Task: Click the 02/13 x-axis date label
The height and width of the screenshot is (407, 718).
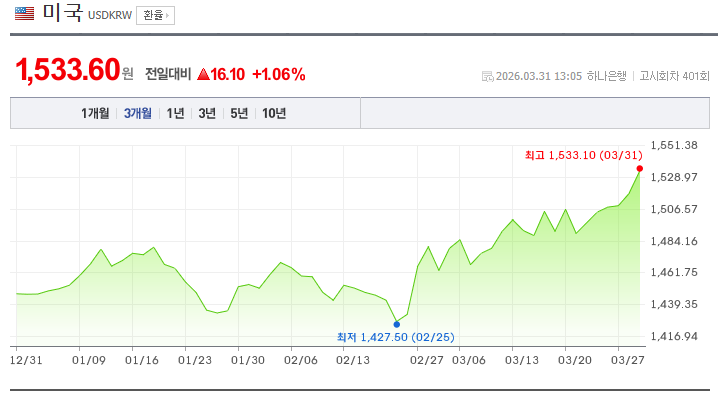Action: pyautogui.click(x=353, y=360)
